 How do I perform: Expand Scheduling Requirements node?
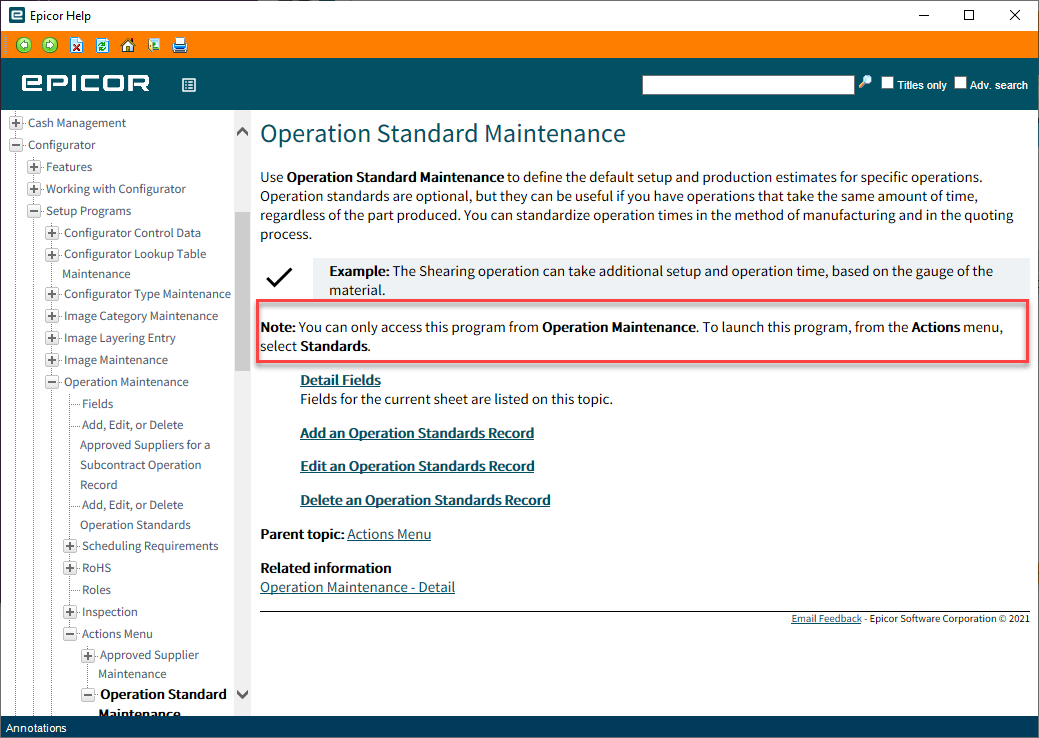[x=70, y=546]
